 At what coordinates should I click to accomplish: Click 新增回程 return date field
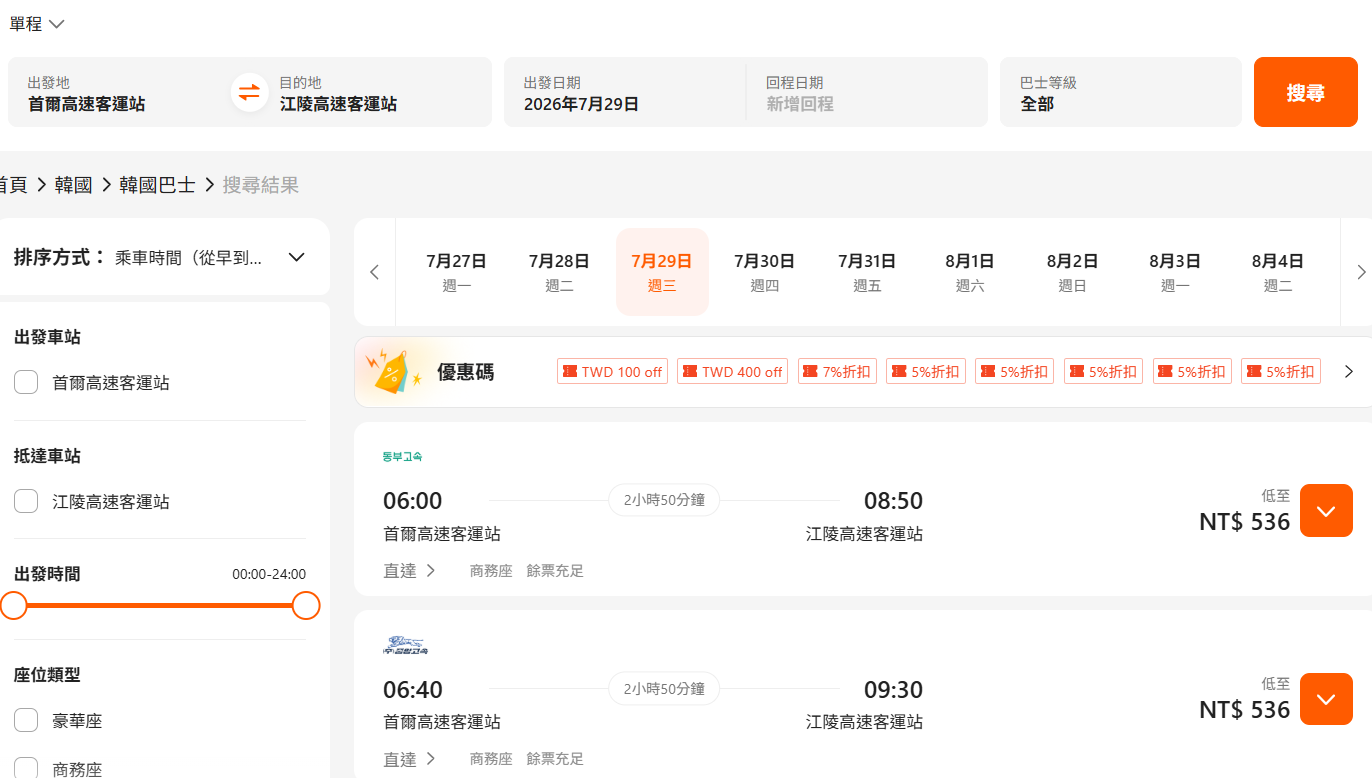click(x=867, y=92)
